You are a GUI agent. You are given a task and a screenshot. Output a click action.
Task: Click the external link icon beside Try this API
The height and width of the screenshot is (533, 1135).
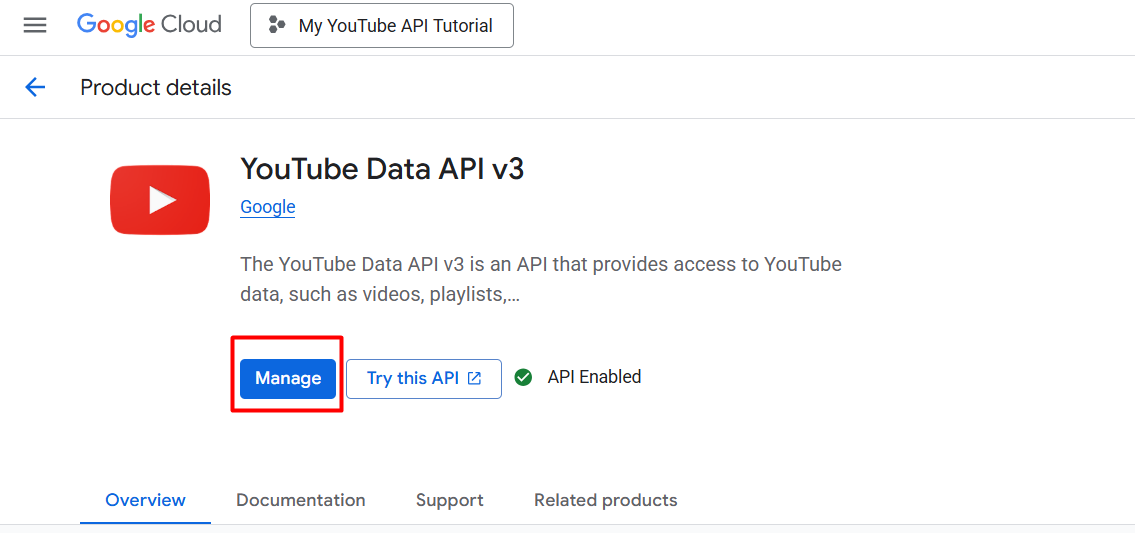[474, 378]
